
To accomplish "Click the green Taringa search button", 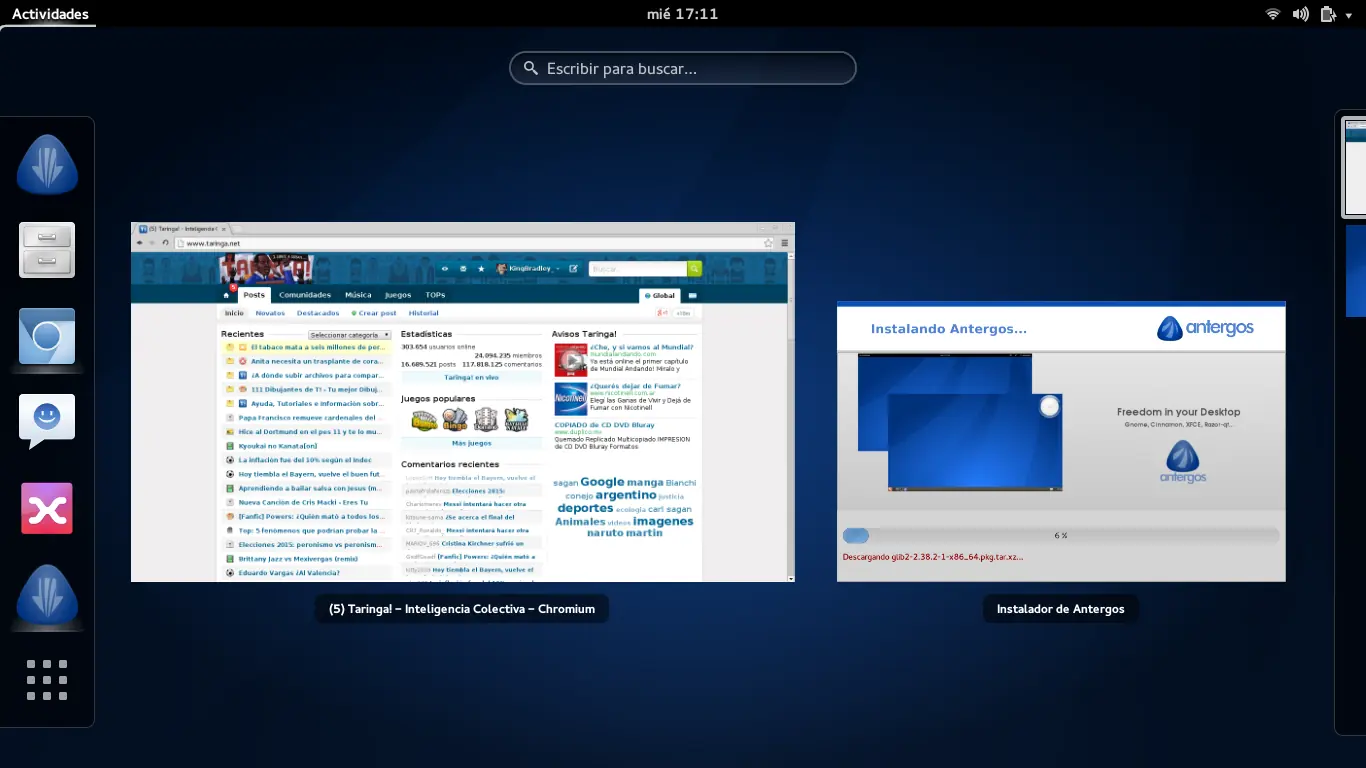I will tap(694, 268).
